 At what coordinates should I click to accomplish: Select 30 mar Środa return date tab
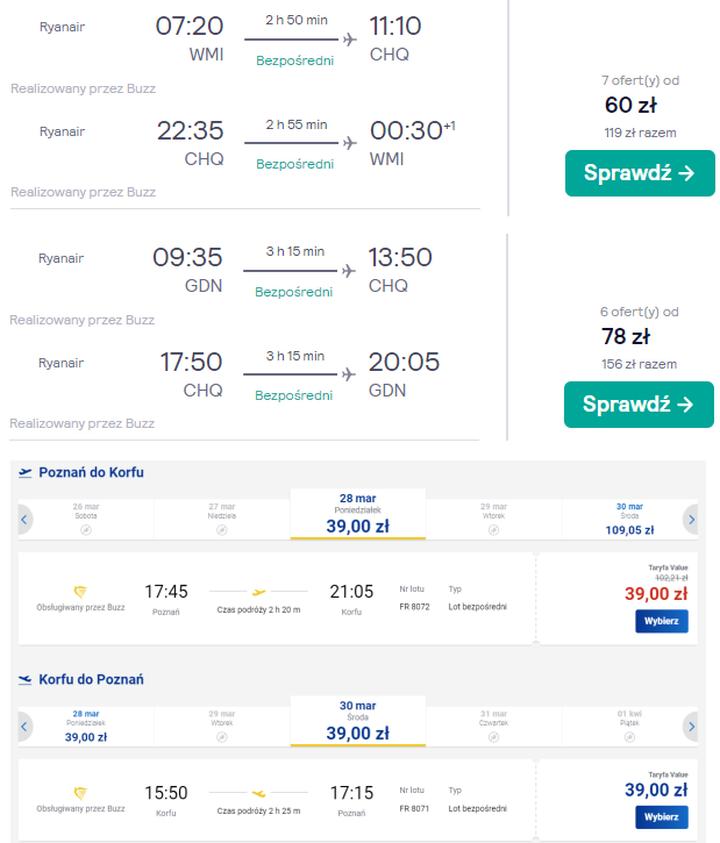click(x=357, y=722)
